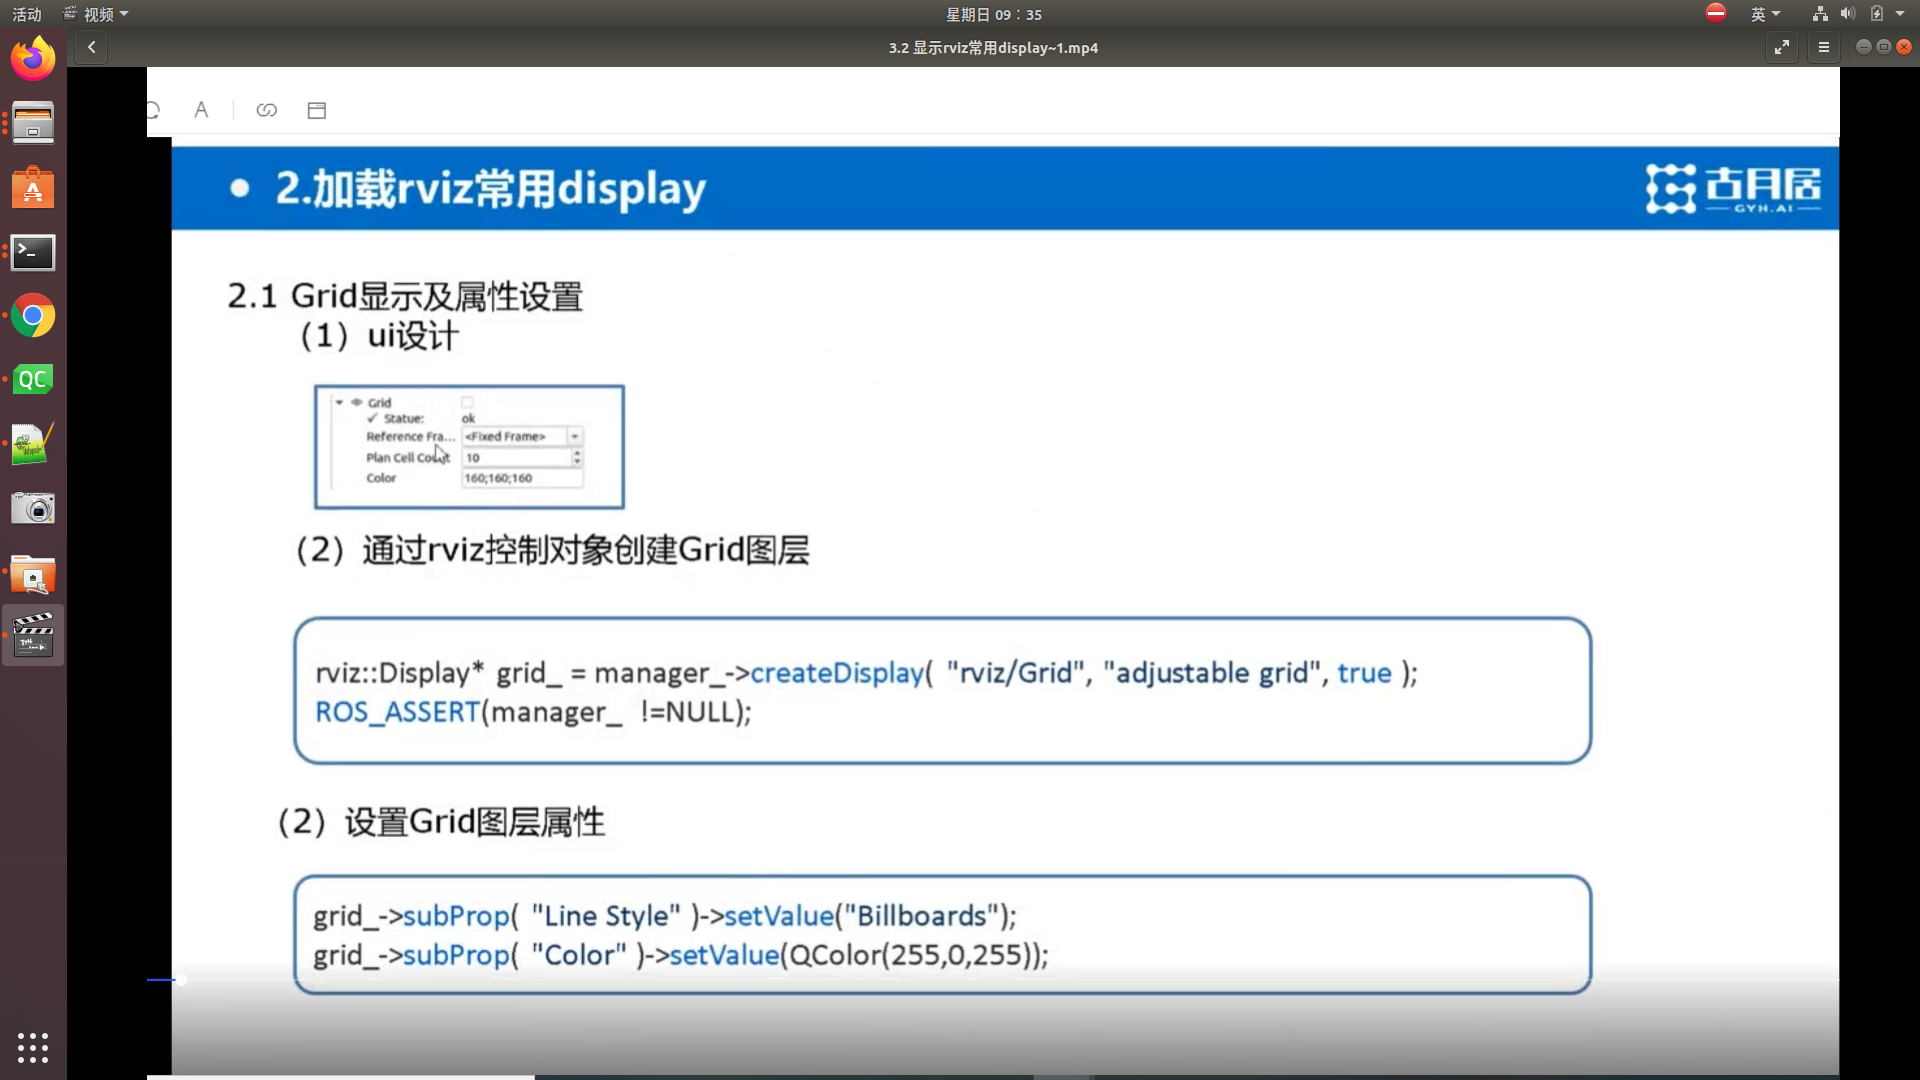Screen dimensions: 1920x1080
Task: Launch Firefox from the dock
Action: coord(33,59)
